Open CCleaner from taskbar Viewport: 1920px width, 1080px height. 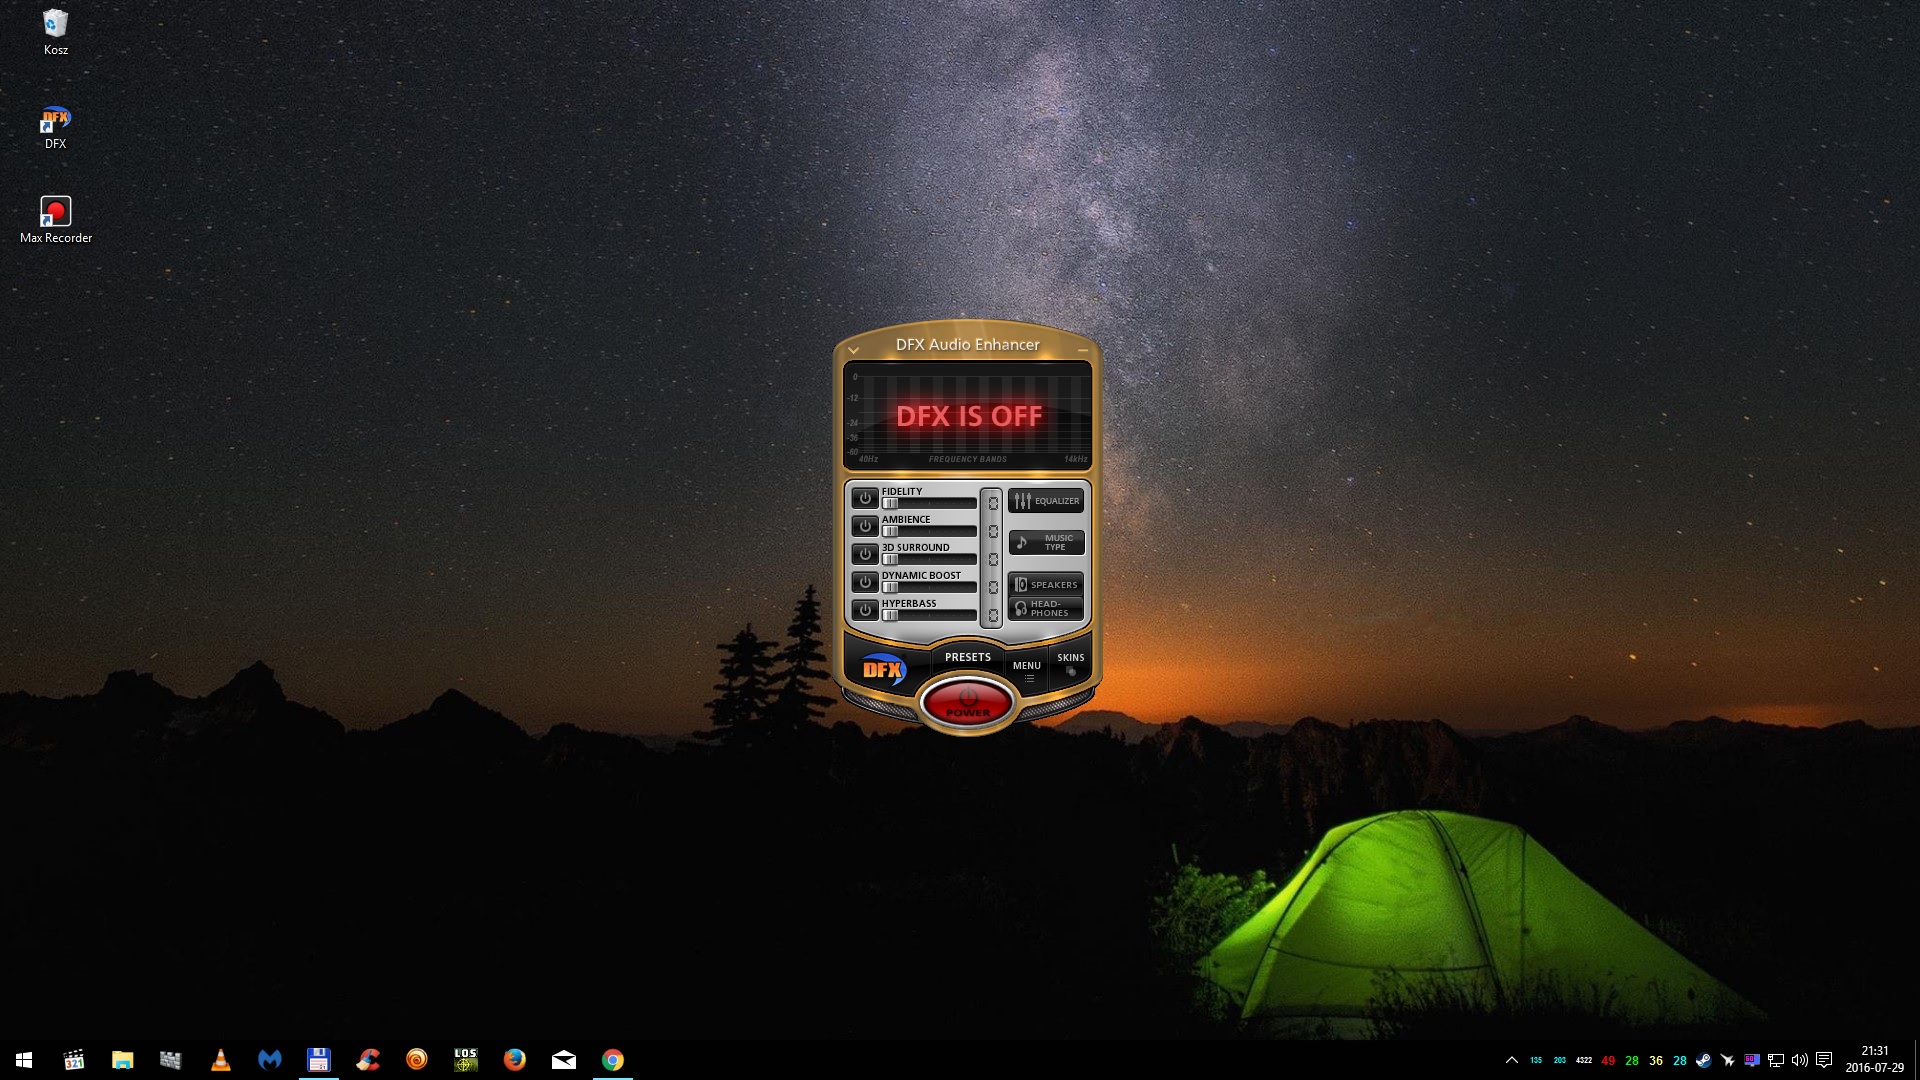click(x=367, y=1060)
